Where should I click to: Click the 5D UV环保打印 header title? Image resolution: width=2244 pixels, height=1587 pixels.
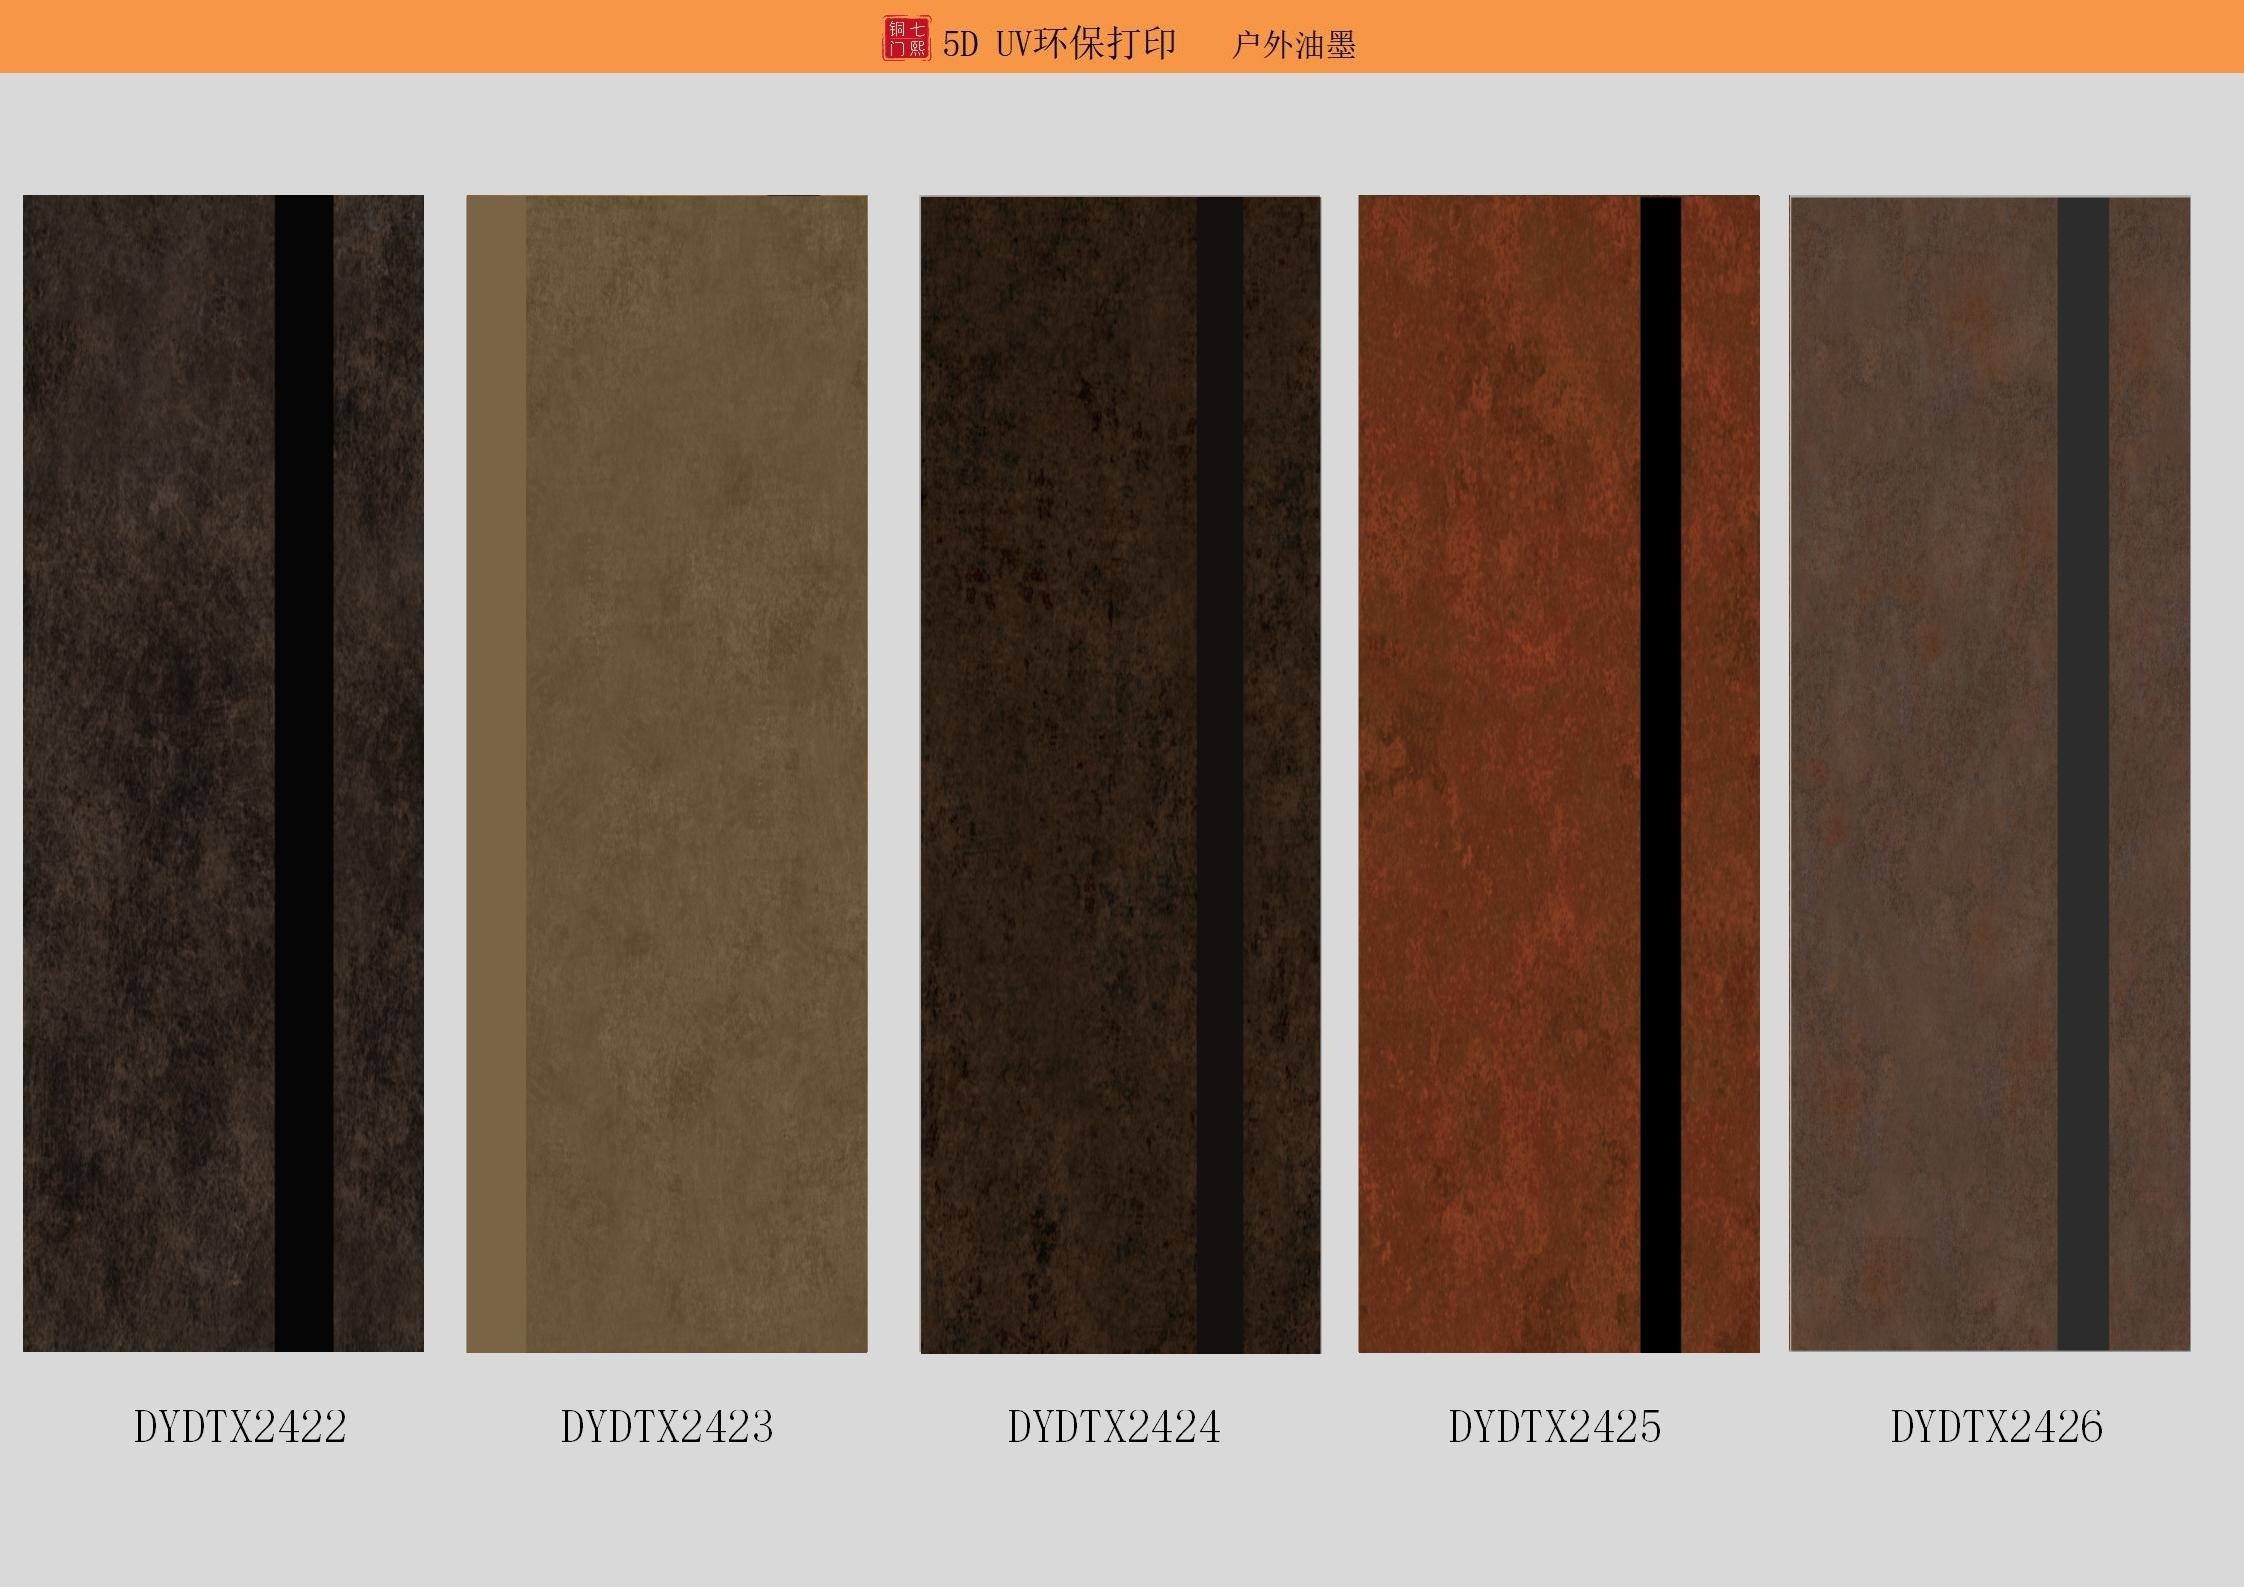click(x=1059, y=44)
